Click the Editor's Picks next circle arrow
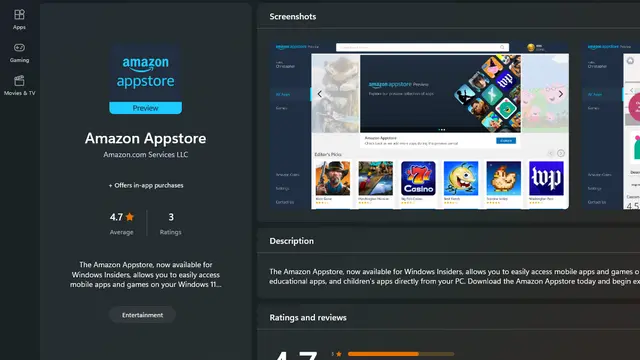Image resolution: width=640 pixels, height=360 pixels. pyautogui.click(x=561, y=153)
